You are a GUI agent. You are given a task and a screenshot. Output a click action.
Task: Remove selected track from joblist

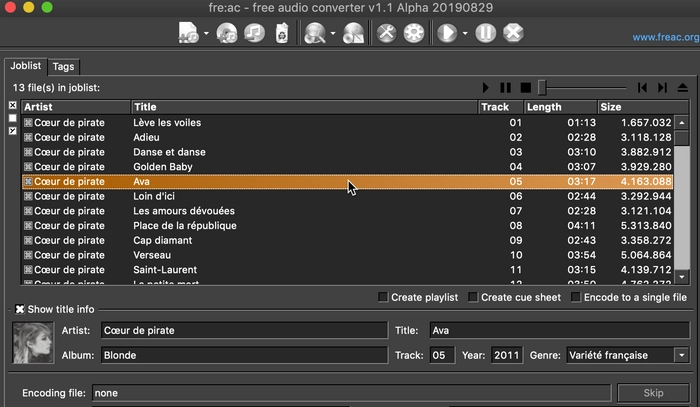pos(254,33)
